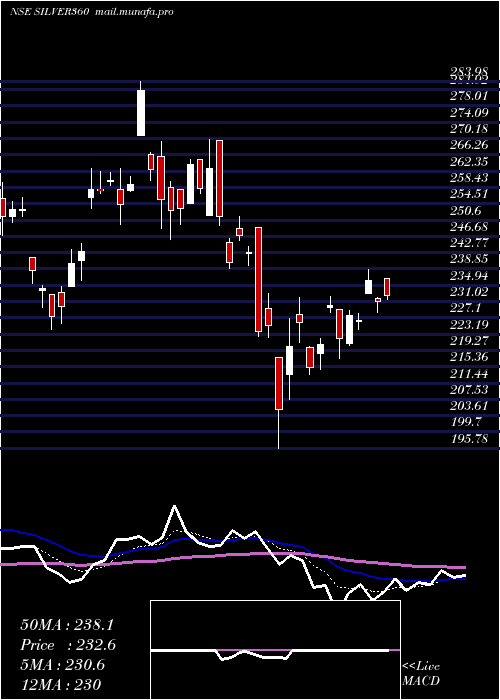Click the 231.02 price axis label
The image size is (500, 700).
point(469,292)
